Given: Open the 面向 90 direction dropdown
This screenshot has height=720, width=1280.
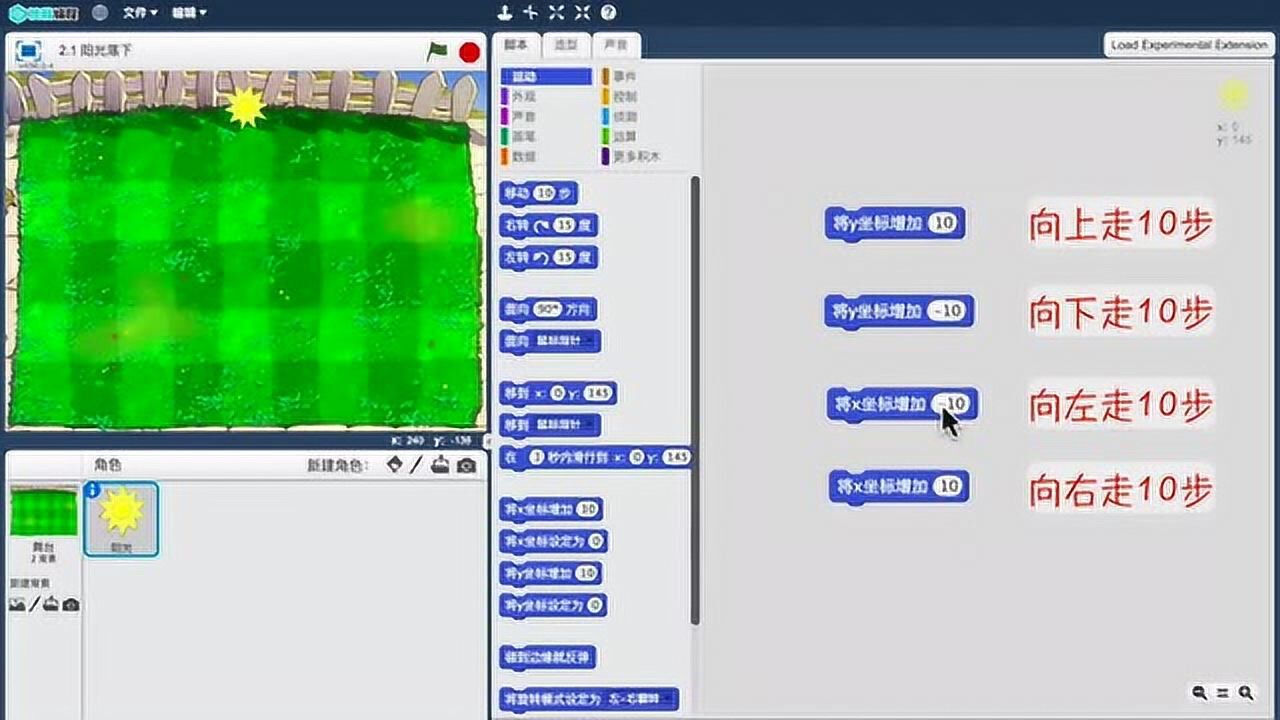Looking at the screenshot, I should pos(547,309).
